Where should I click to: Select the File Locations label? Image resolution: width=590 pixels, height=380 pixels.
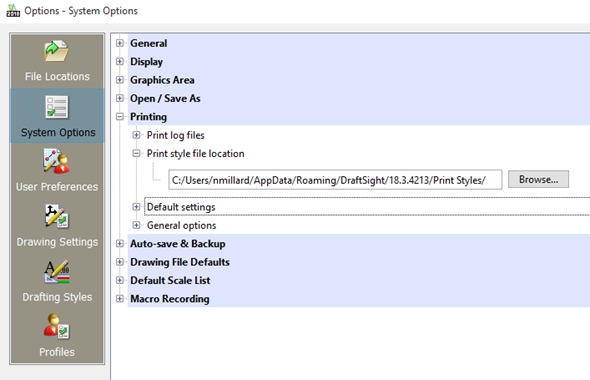point(57,76)
